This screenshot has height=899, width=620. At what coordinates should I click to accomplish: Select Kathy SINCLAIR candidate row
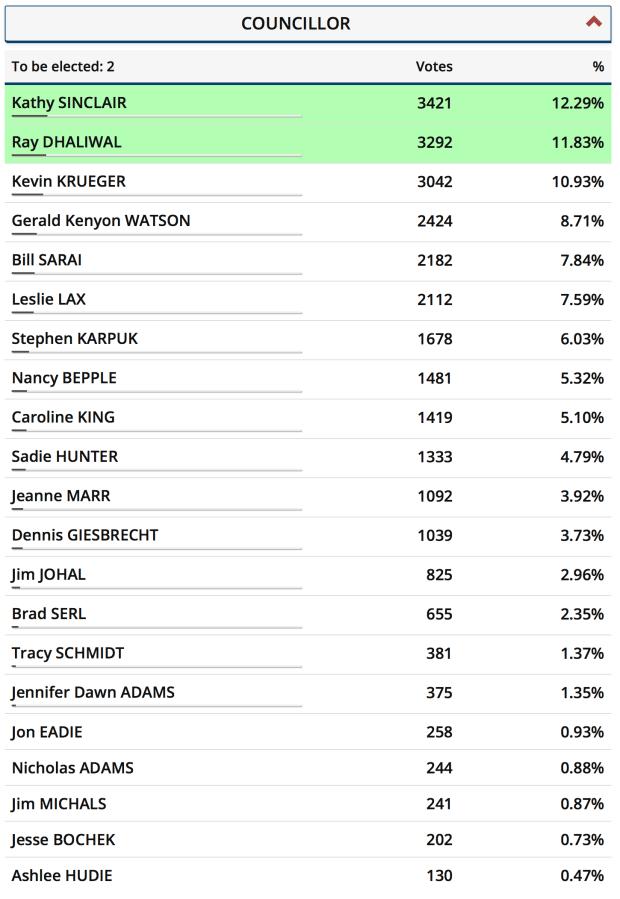click(69, 103)
